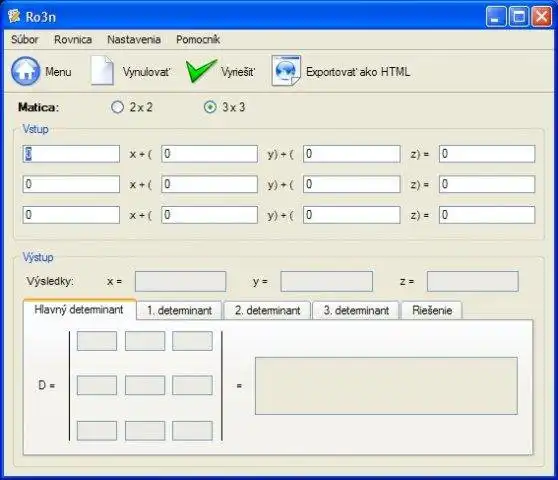
Task: Focus the third-row y coefficient field
Action: click(210, 215)
